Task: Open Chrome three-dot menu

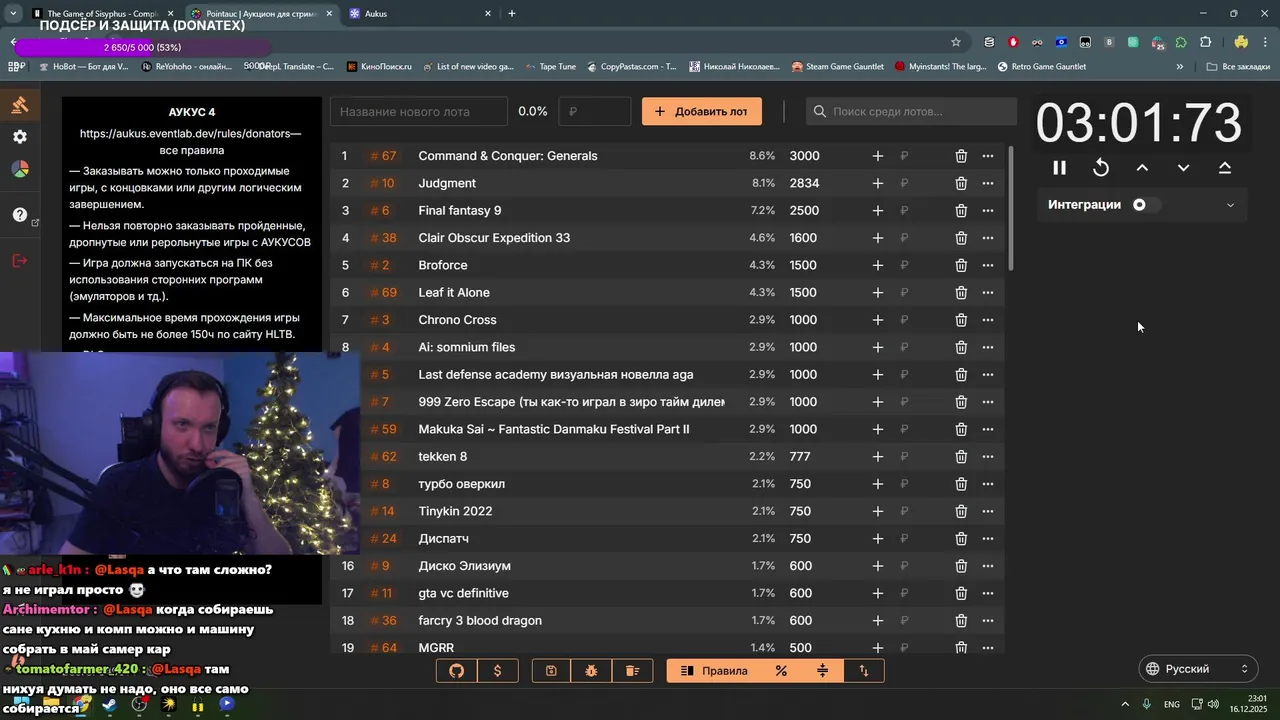Action: (x=1265, y=42)
